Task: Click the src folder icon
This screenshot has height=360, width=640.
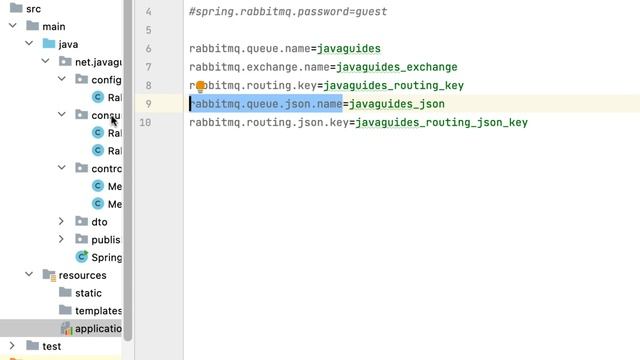Action: [16, 8]
